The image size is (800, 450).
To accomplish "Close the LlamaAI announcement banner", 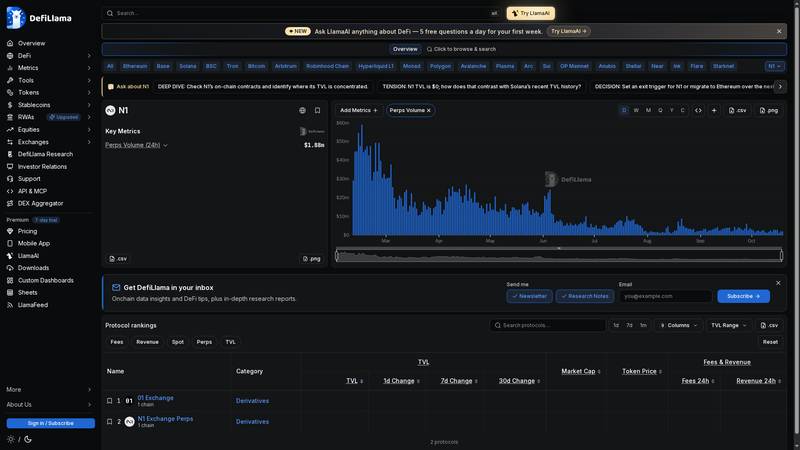I will tap(779, 31).
